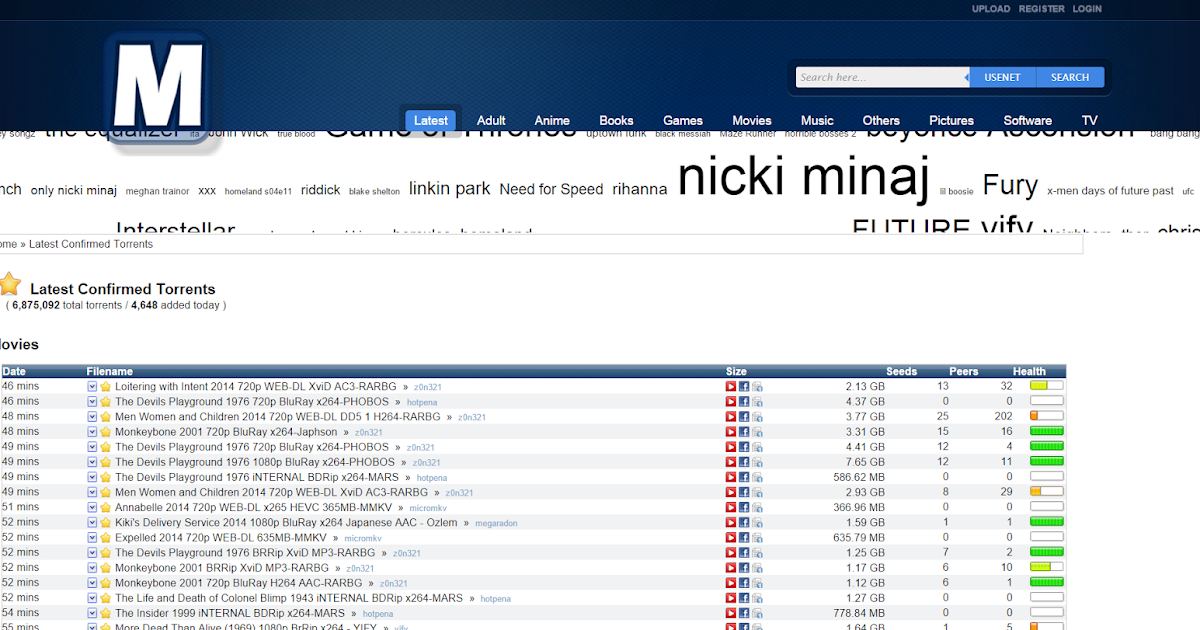This screenshot has width=1200, height=630.
Task: Click star icon beside Expelled 2014
Action: (x=106, y=537)
